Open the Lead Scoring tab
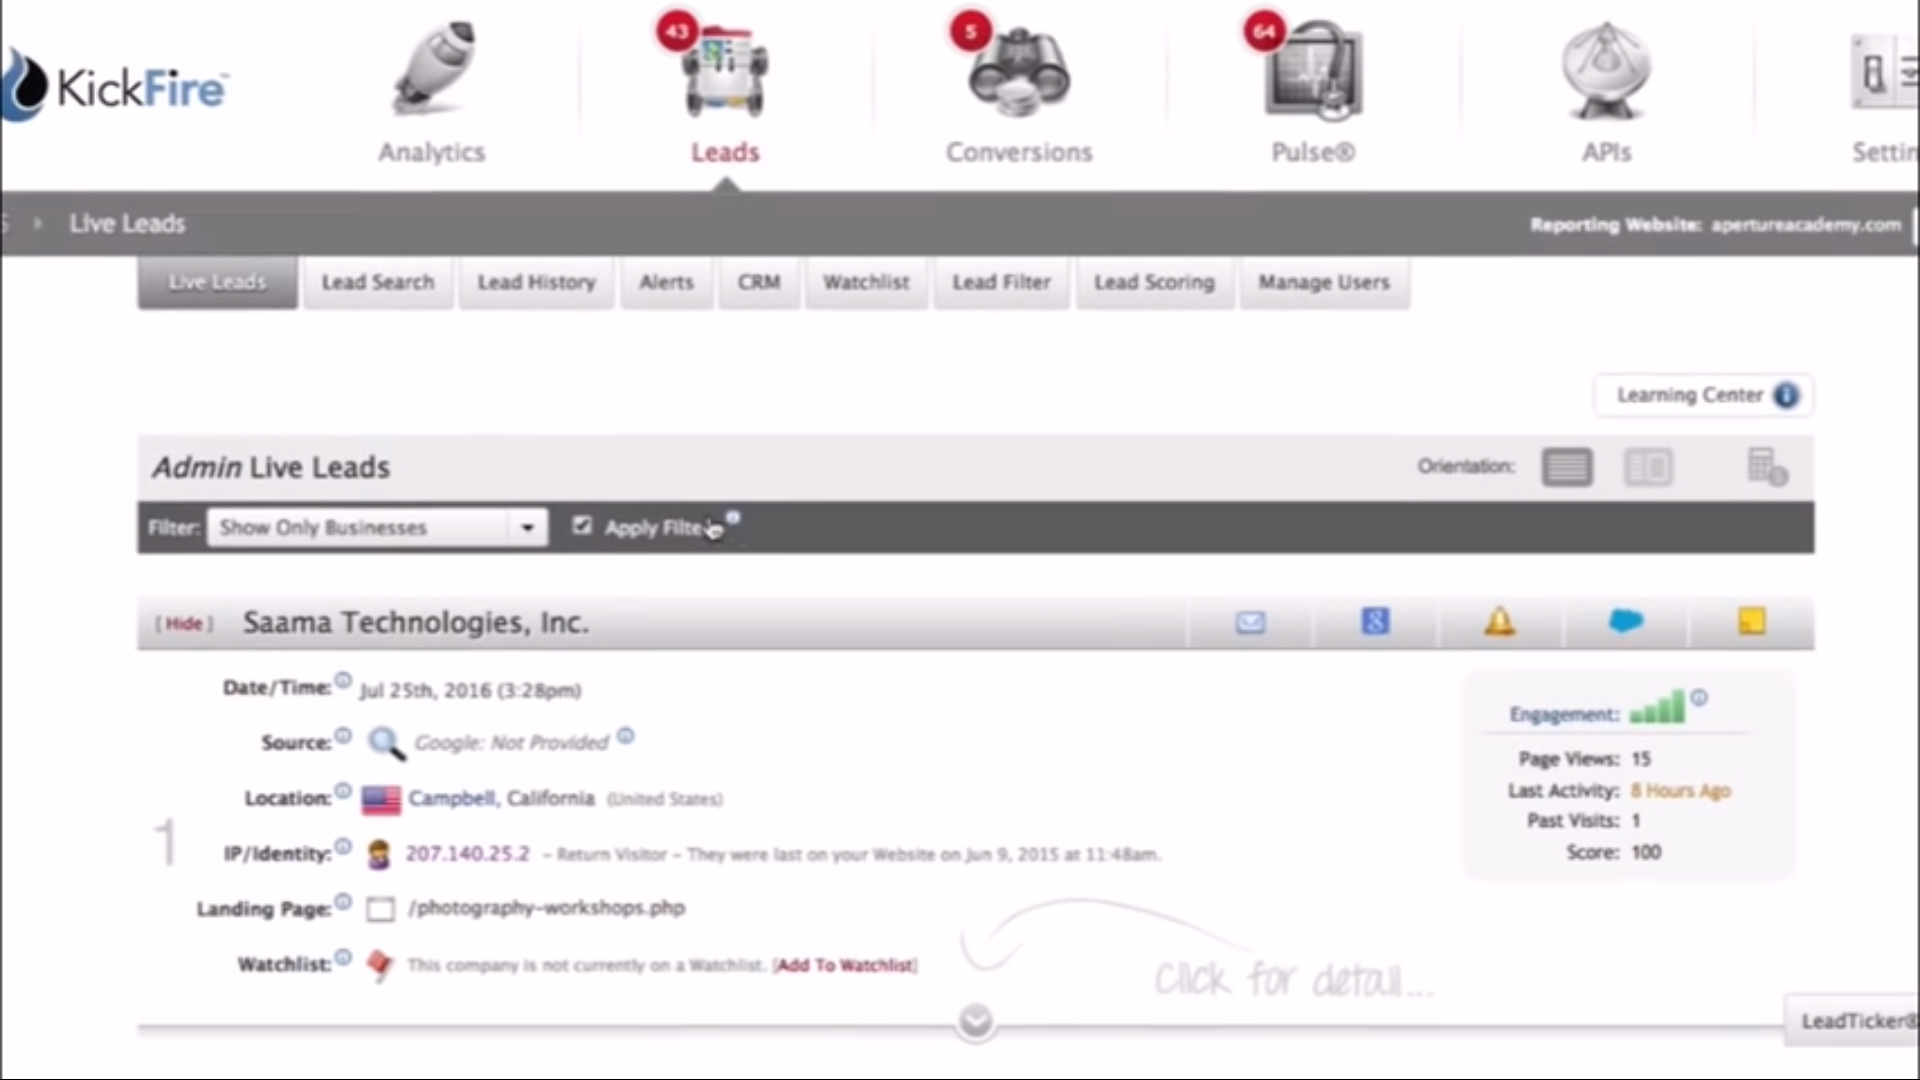Viewport: 1920px width, 1080px height. pos(1153,283)
